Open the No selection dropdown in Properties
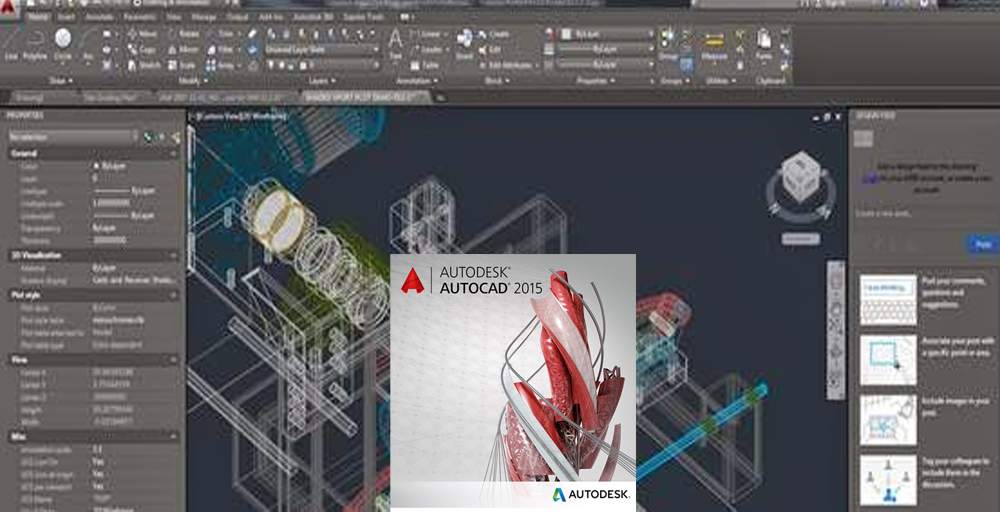The width and height of the screenshot is (1000, 512). 73,136
